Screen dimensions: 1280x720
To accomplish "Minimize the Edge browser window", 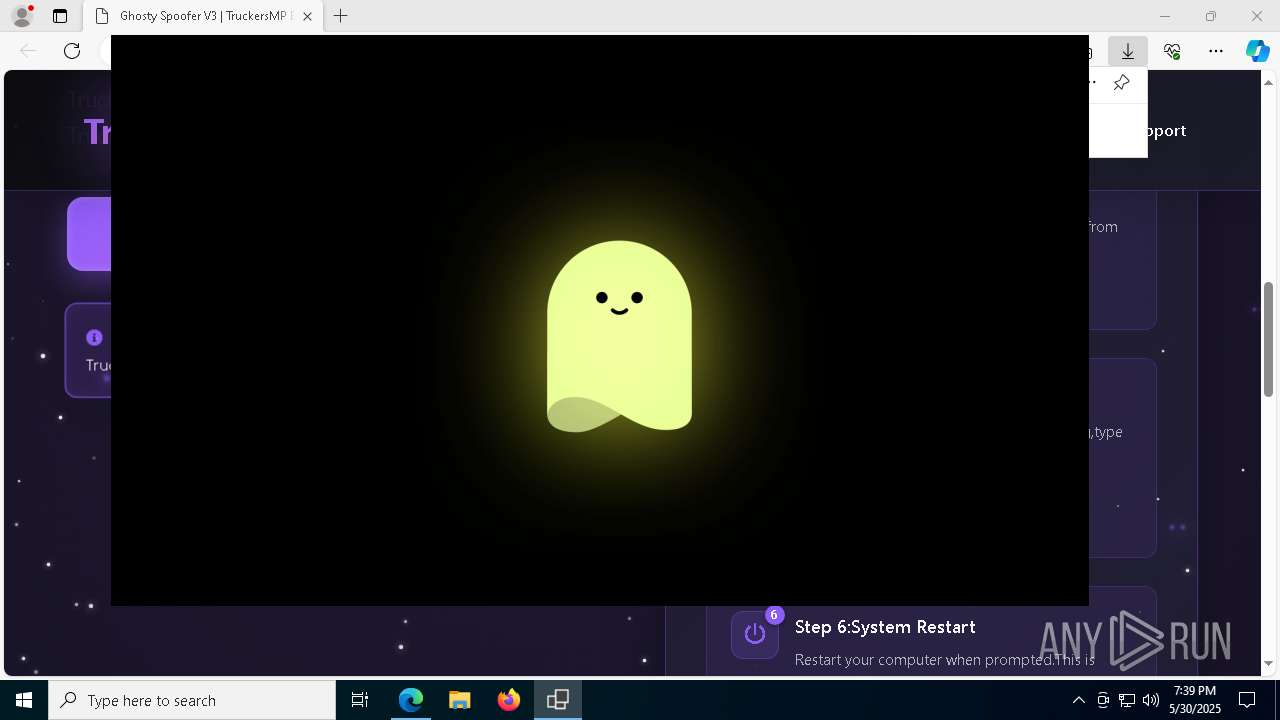I will pos(1164,16).
